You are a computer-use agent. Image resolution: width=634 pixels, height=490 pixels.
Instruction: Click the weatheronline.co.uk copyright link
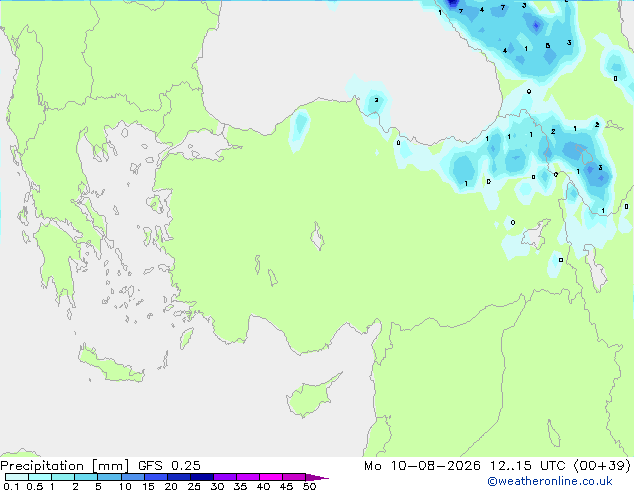(550, 481)
